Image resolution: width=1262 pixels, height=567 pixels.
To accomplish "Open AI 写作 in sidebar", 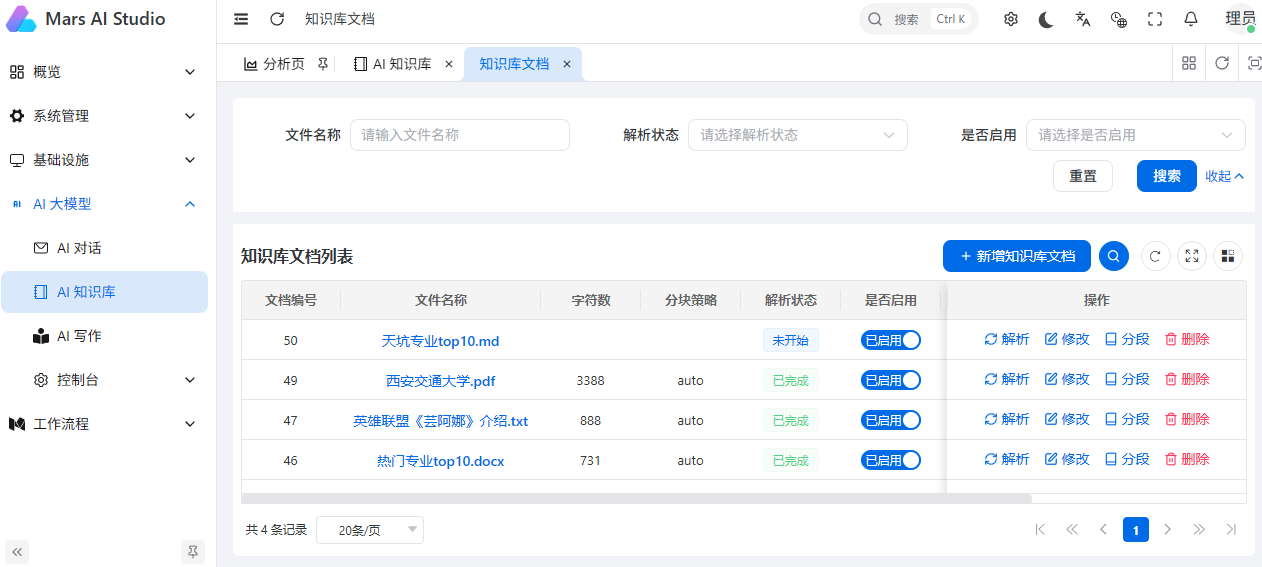I will tap(104, 336).
